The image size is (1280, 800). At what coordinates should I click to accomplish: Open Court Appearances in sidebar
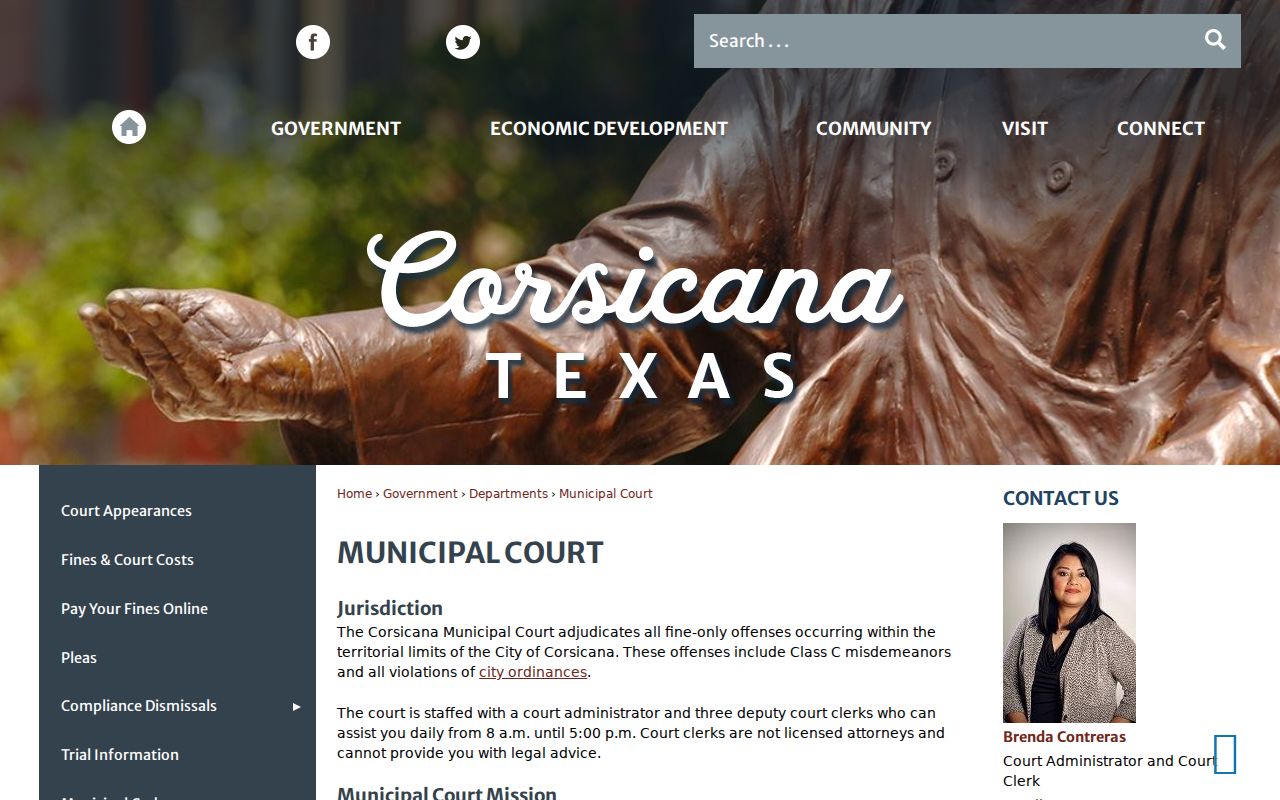[126, 511]
